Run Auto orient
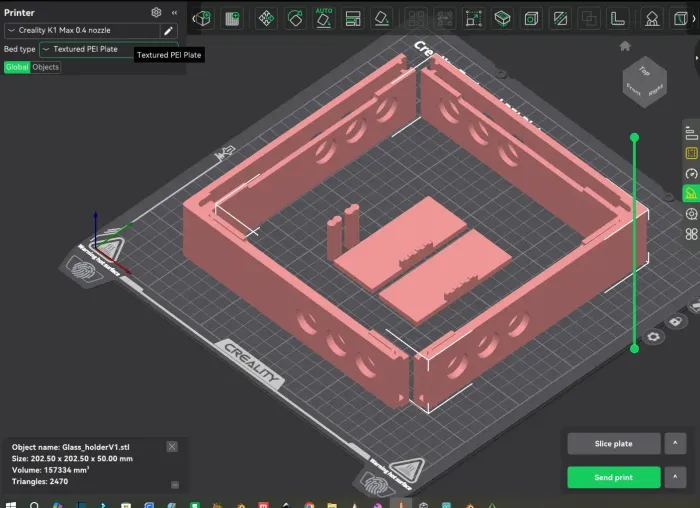Image resolution: width=700 pixels, height=508 pixels. click(x=324, y=18)
